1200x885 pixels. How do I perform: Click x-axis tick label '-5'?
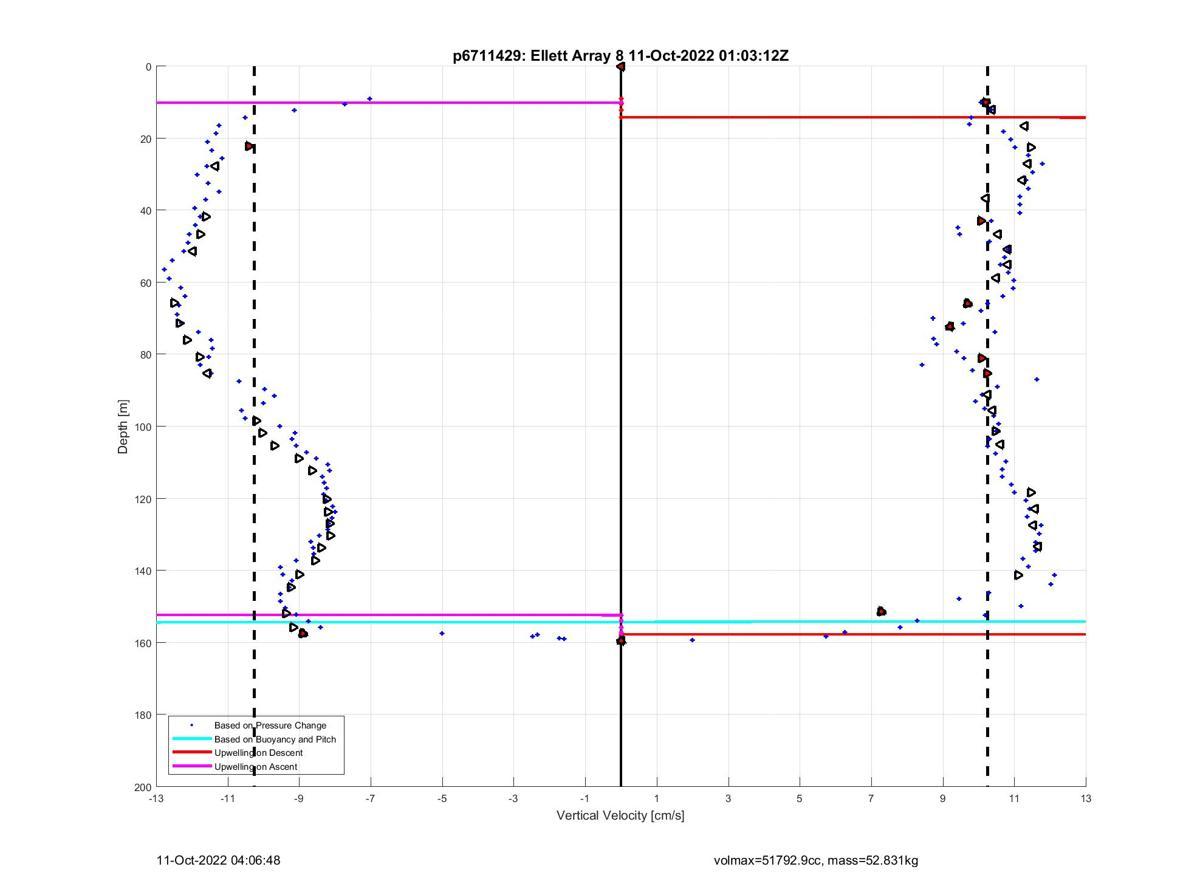tap(442, 798)
